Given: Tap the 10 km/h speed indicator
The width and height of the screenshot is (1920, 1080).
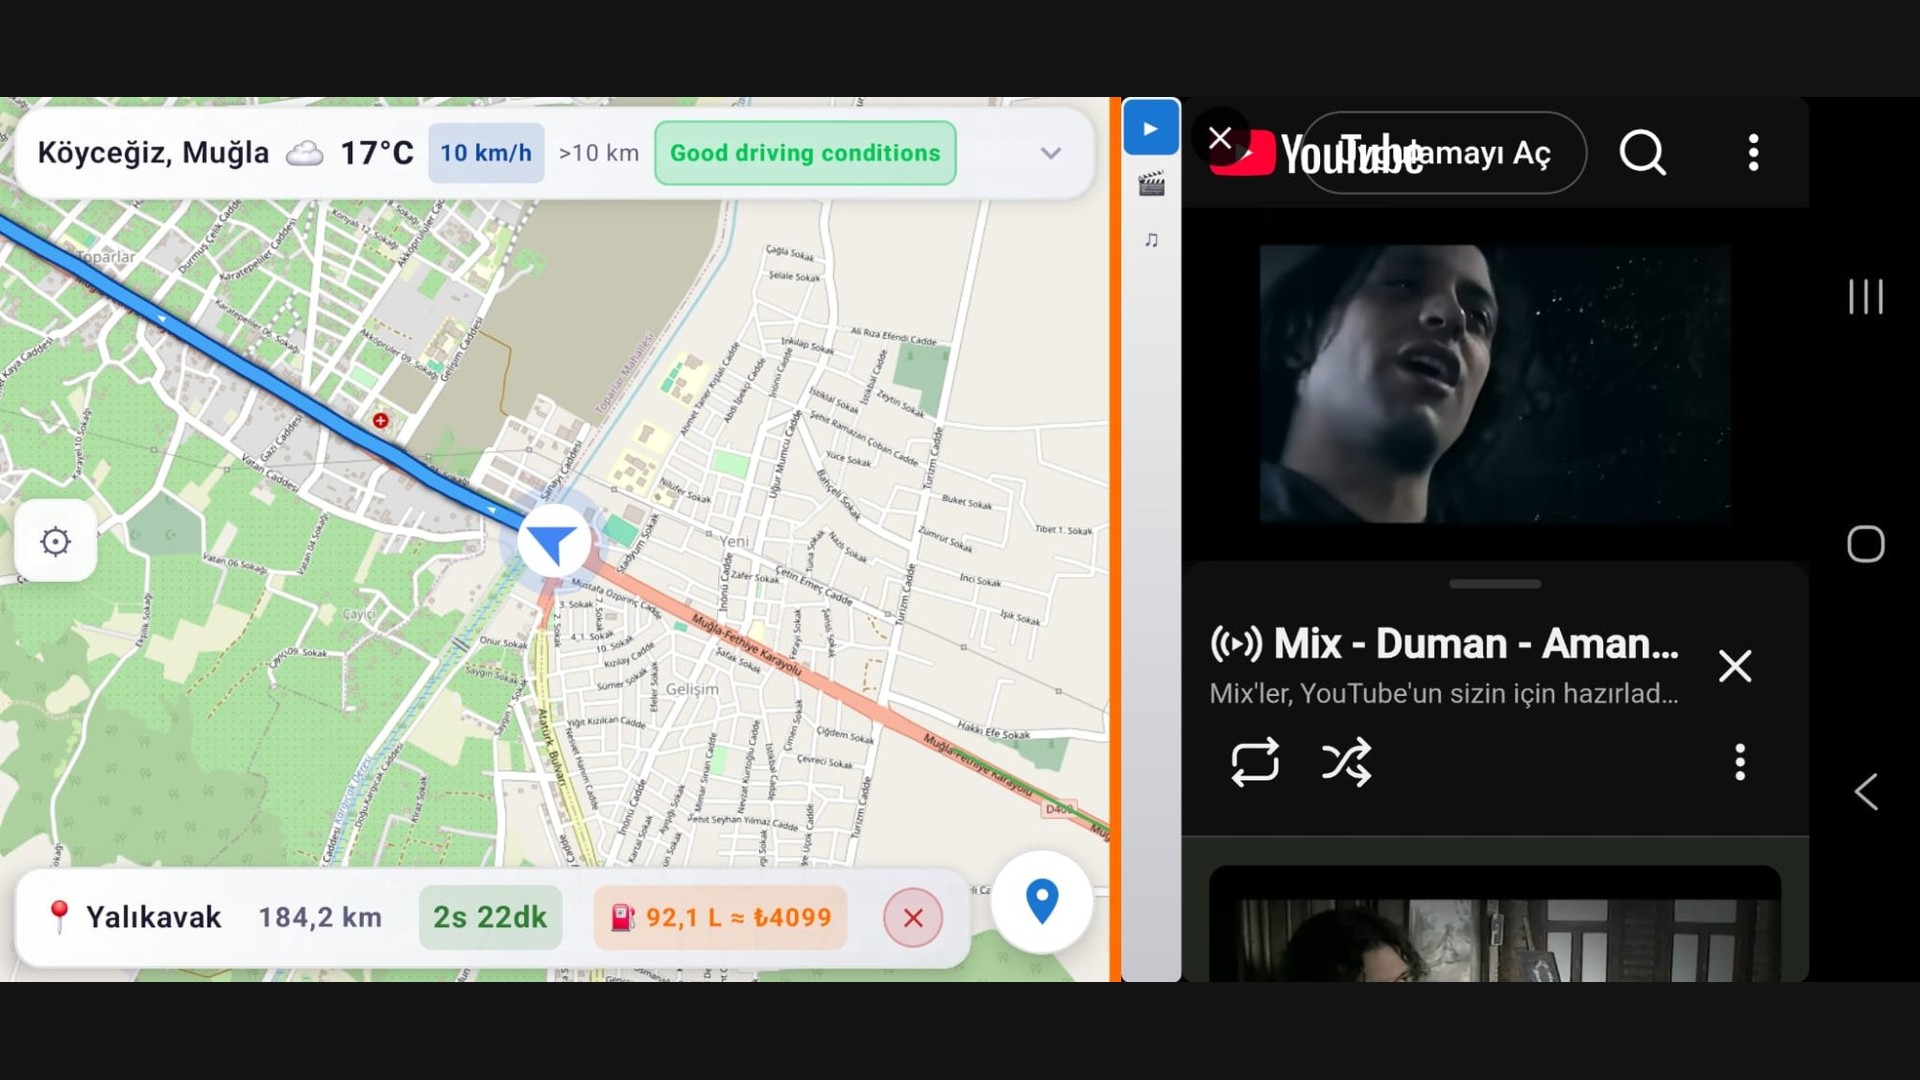Looking at the screenshot, I should pyautogui.click(x=486, y=153).
